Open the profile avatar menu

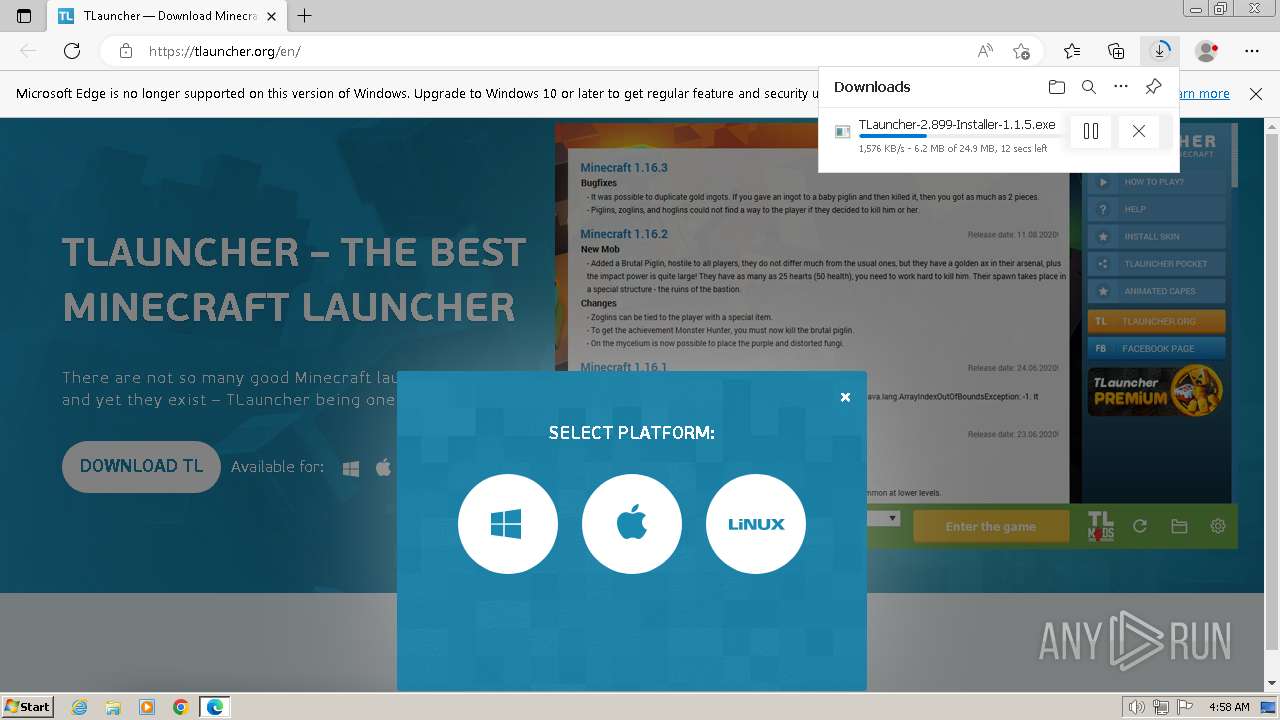pyautogui.click(x=1207, y=51)
